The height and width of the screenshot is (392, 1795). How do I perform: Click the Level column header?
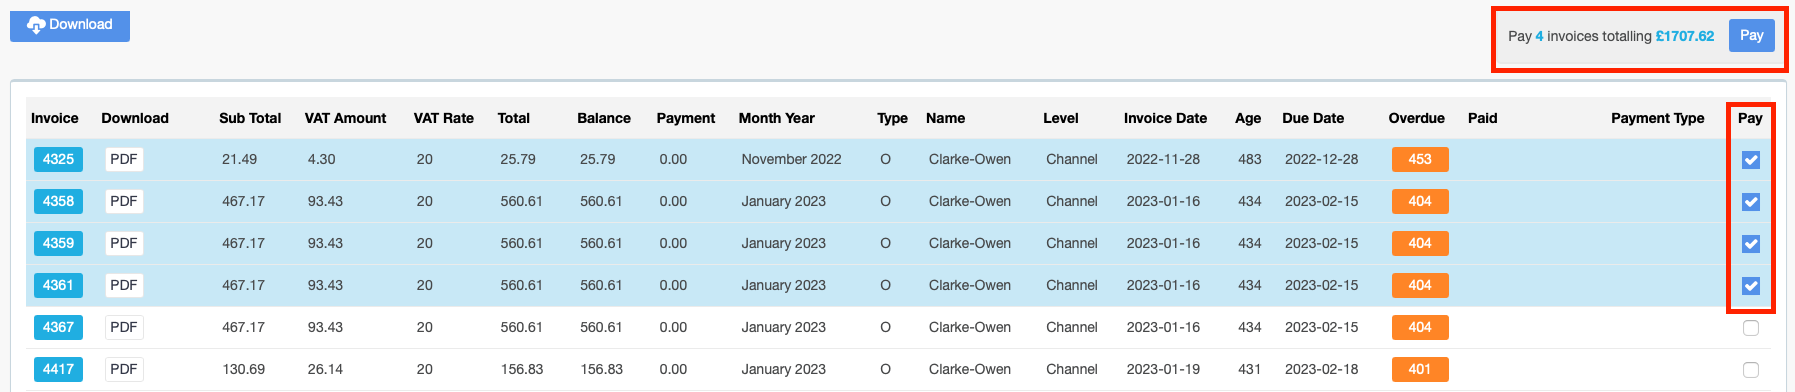1061,118
